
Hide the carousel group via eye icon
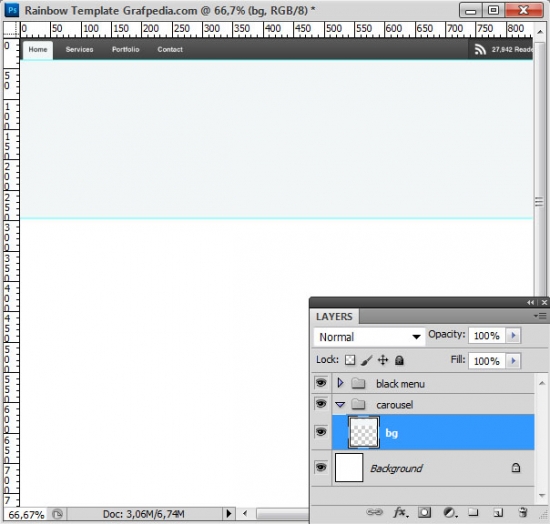coord(321,404)
